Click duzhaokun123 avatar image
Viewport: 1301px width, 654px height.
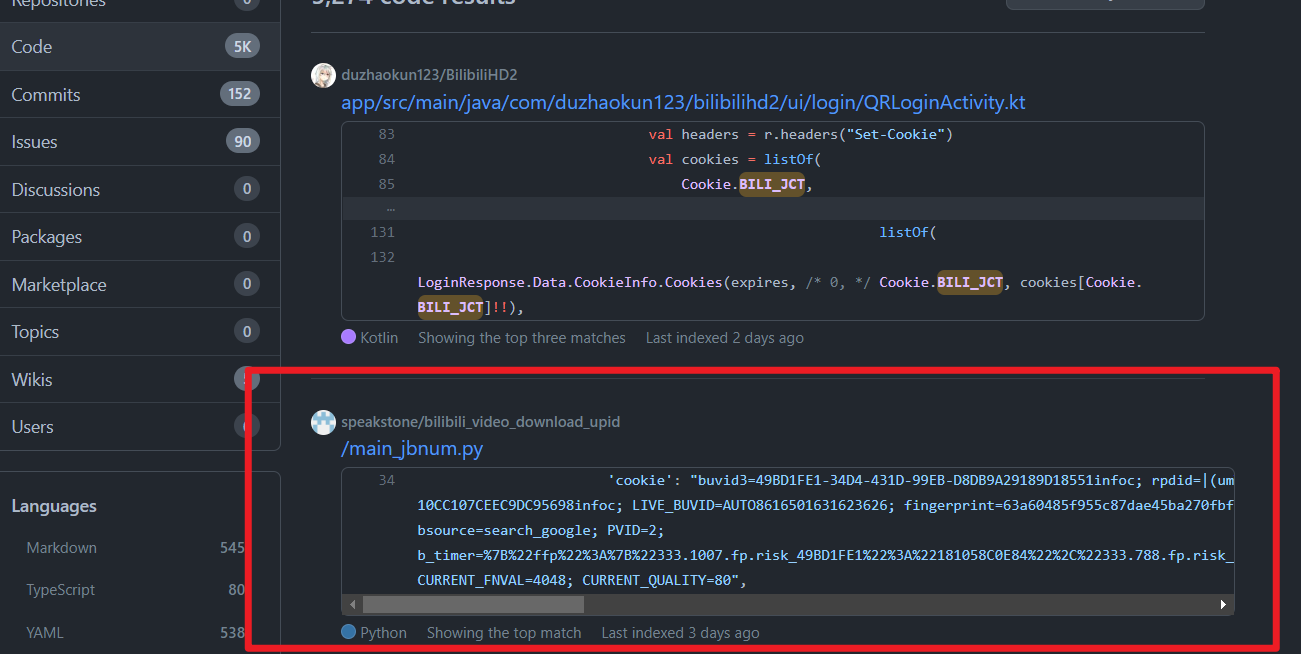coord(323,75)
